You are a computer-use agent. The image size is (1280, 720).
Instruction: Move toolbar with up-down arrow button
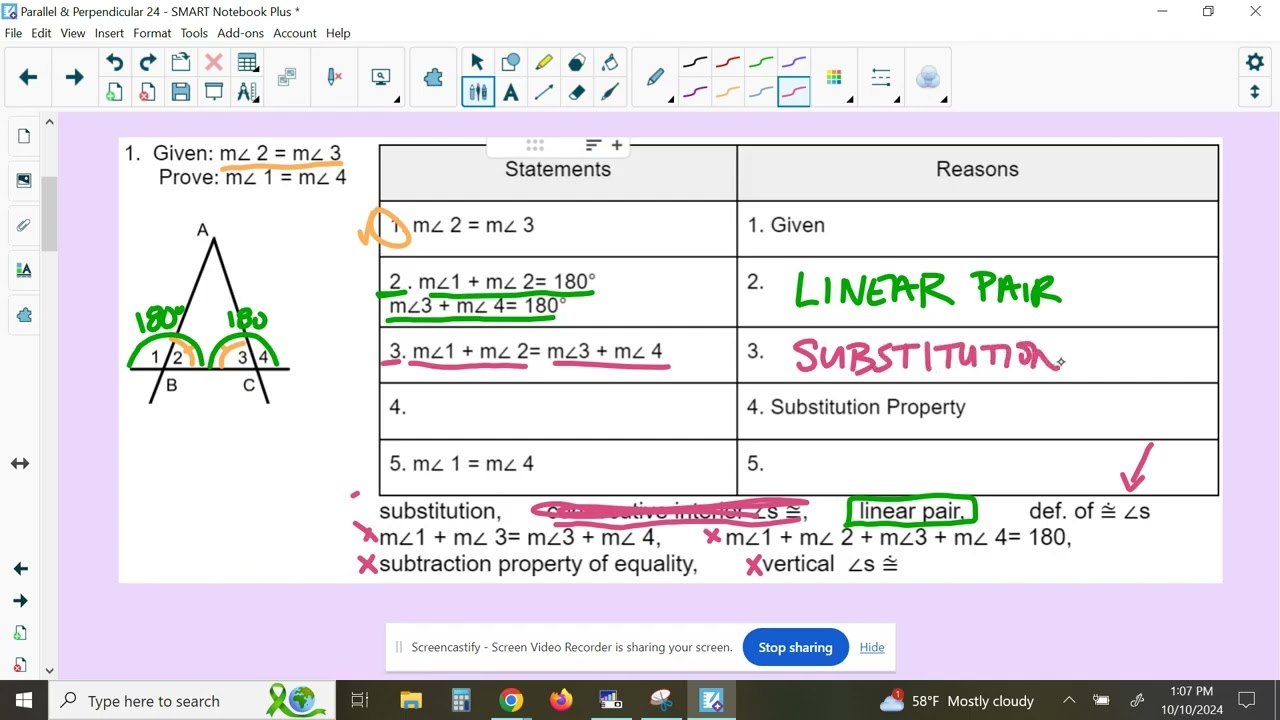(1255, 92)
